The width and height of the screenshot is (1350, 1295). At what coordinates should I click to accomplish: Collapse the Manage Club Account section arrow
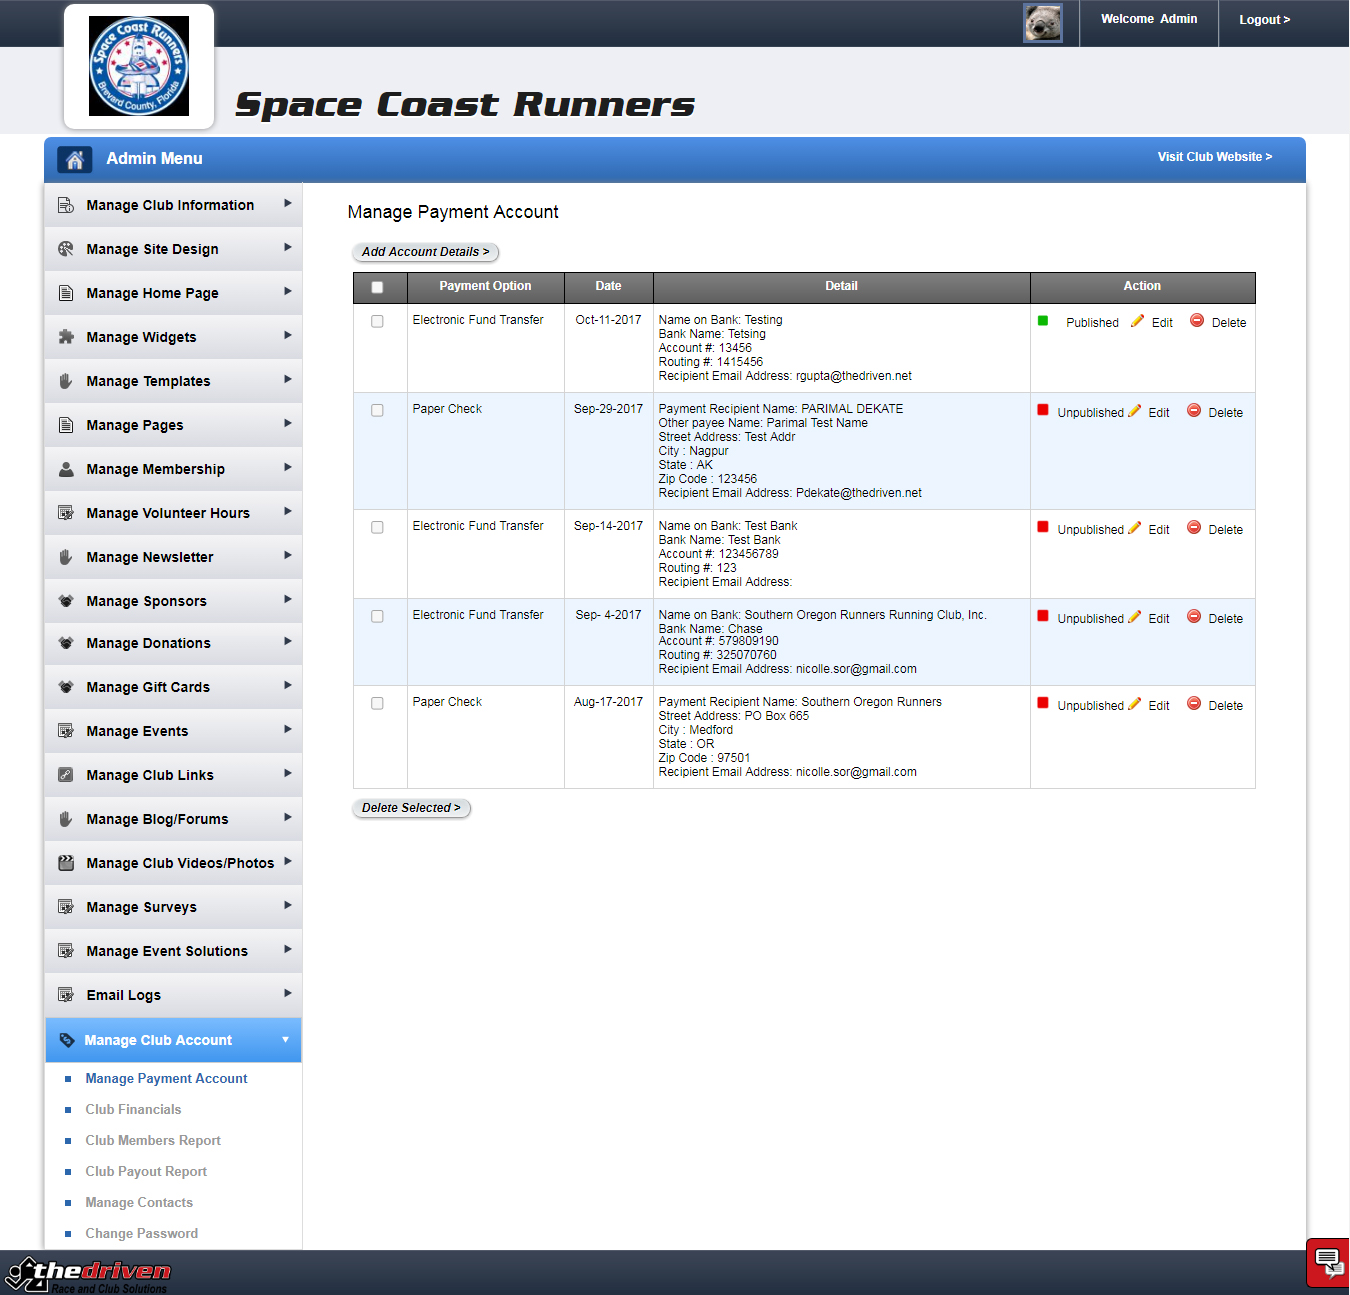285,1040
